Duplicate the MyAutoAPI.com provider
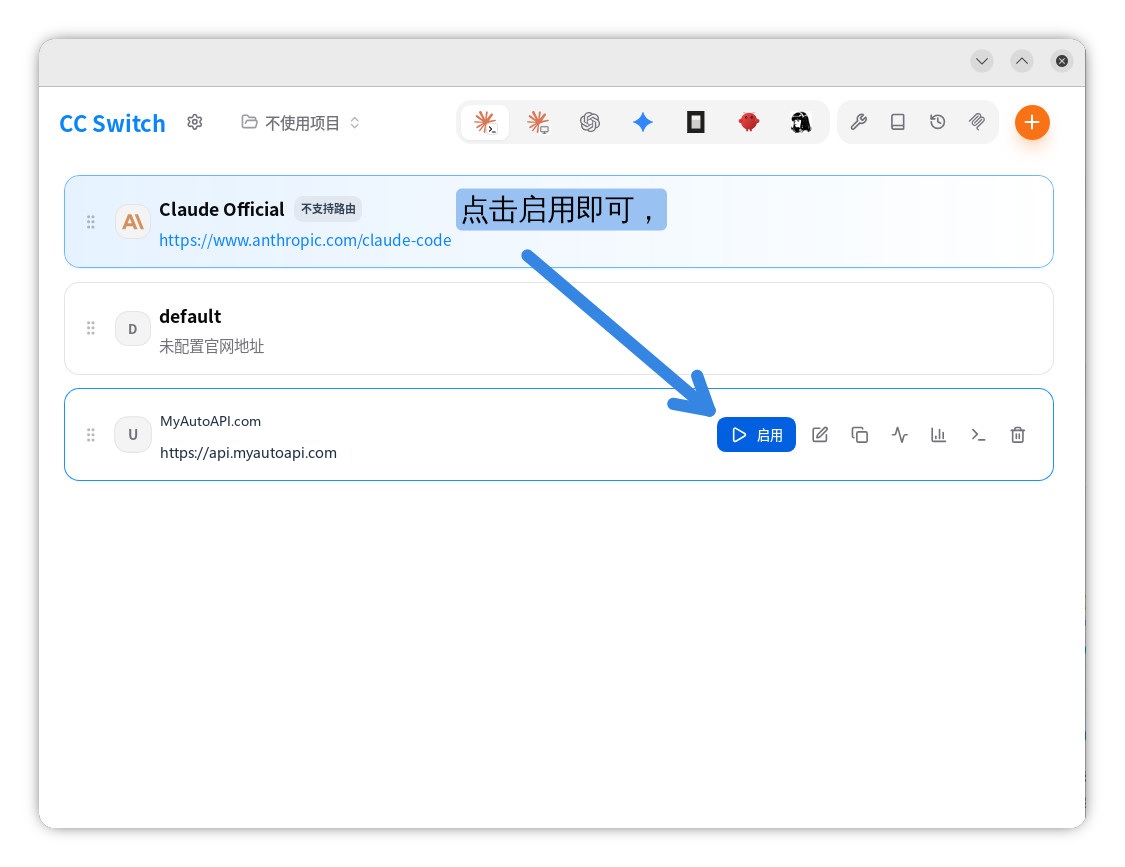Viewport: 1125px width, 867px height. (860, 435)
